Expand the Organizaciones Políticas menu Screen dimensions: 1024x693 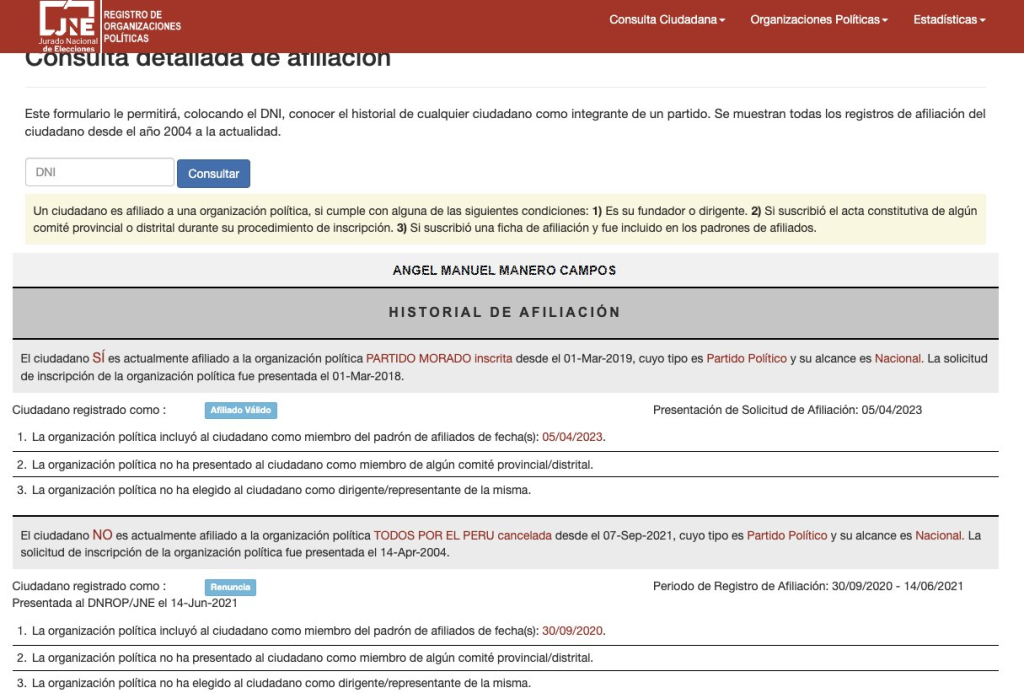[x=818, y=20]
